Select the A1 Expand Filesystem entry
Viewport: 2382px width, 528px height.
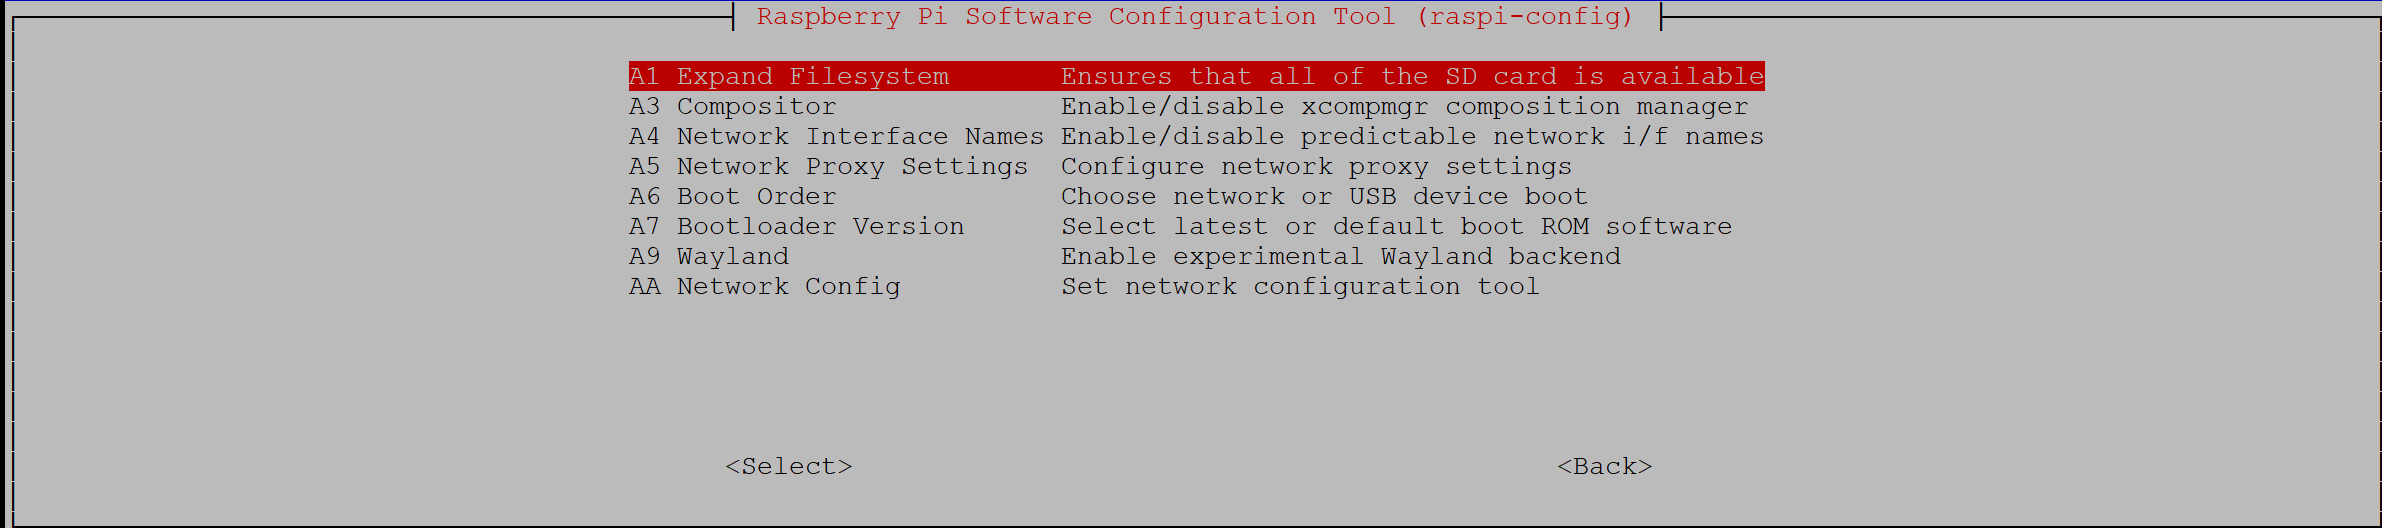(790, 77)
